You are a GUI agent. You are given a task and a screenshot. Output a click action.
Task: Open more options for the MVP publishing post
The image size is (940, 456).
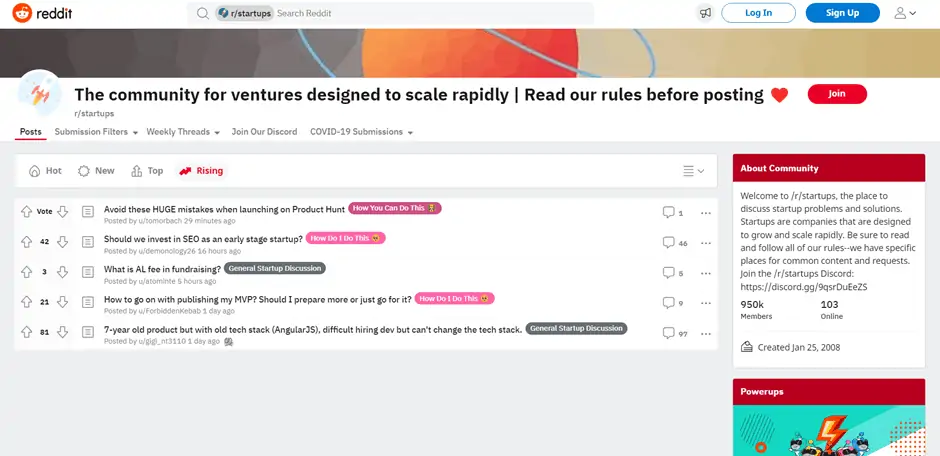click(x=706, y=302)
